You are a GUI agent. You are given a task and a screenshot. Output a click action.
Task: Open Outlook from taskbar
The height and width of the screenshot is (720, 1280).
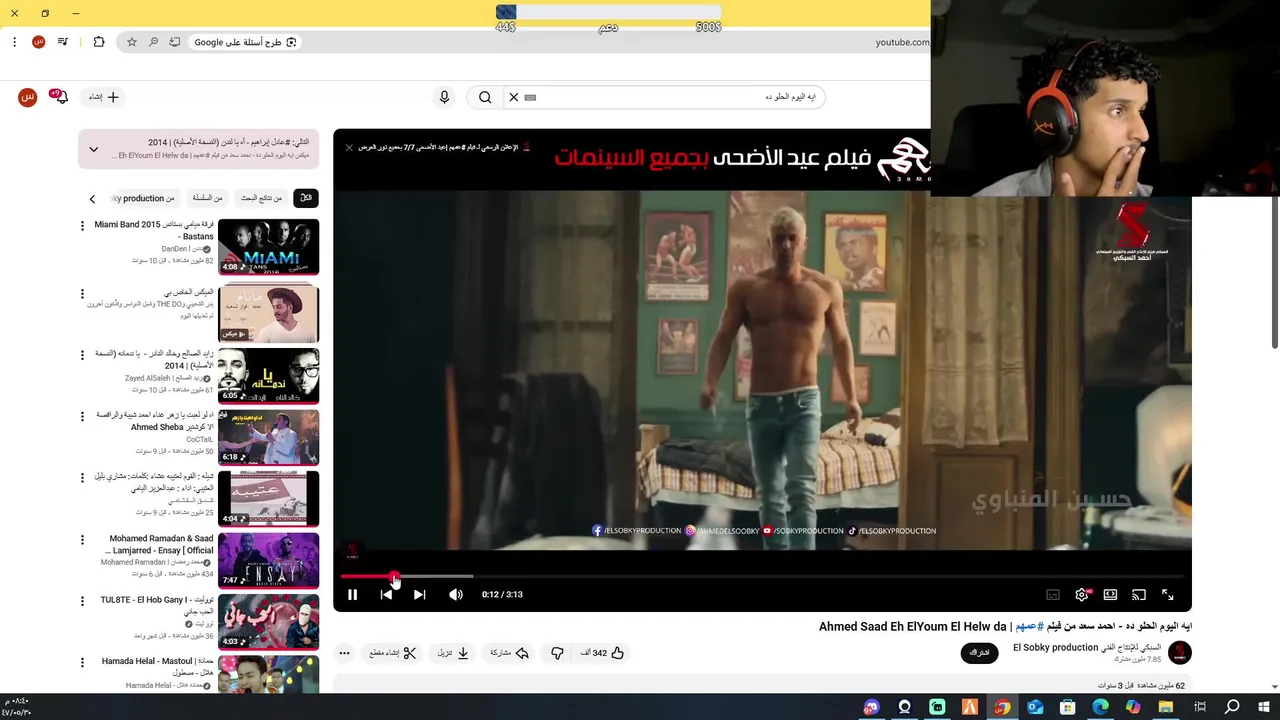[1035, 707]
